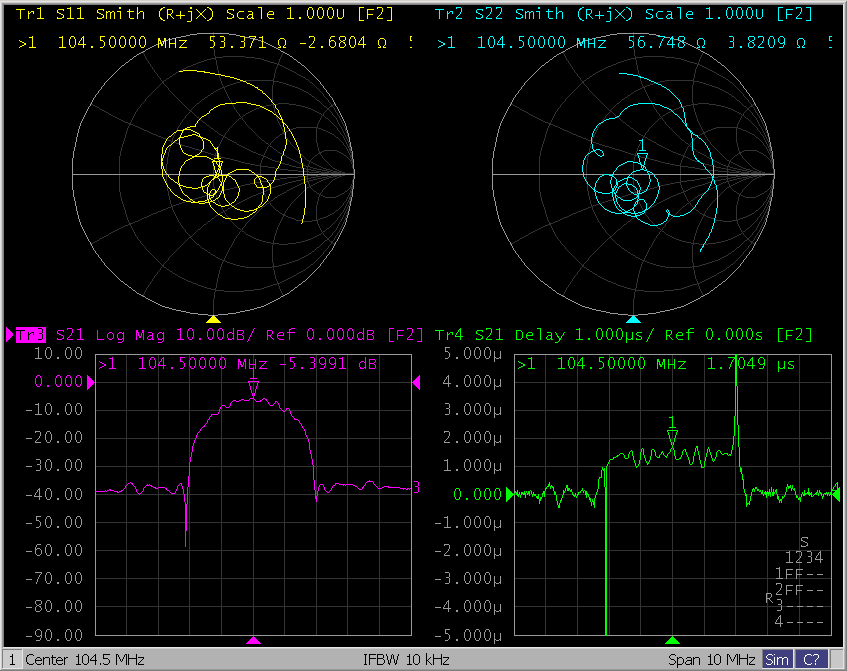
Task: Click Center 104.5 MHz in status bar
Action: click(x=85, y=660)
